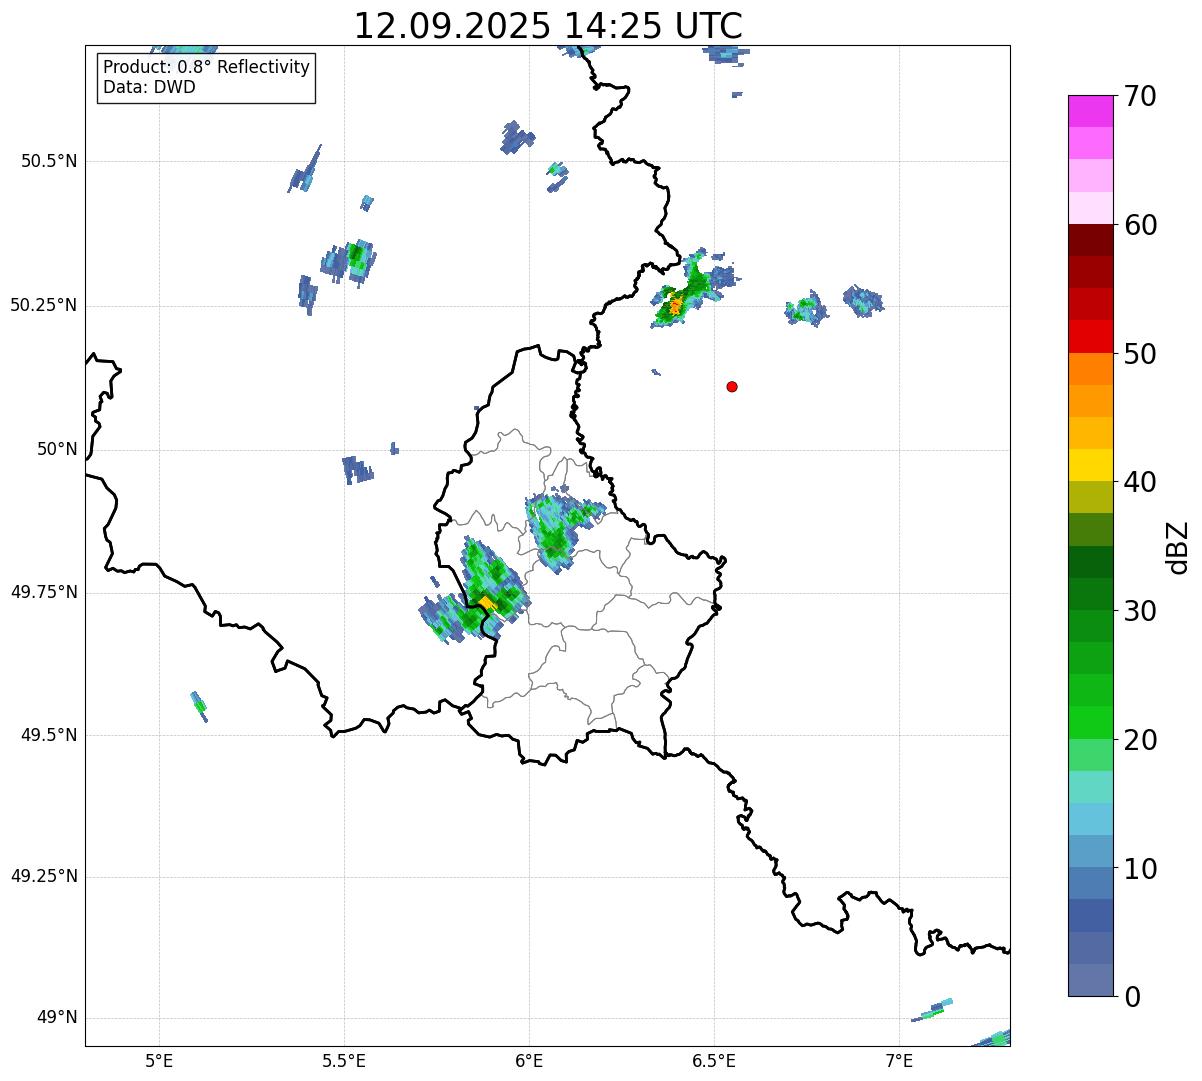The height and width of the screenshot is (1081, 1202).
Task: Click the yellow radar core on Luxembourg's western border
Action: 486,603
